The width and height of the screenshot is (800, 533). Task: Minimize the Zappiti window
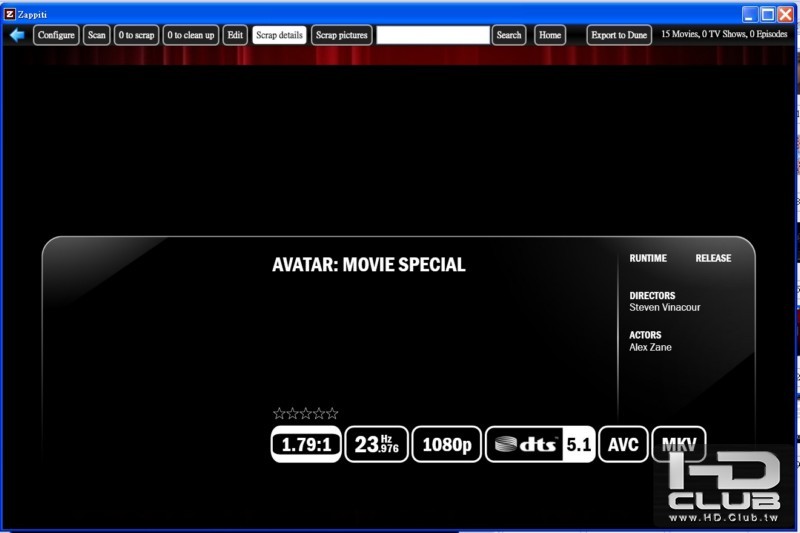749,14
